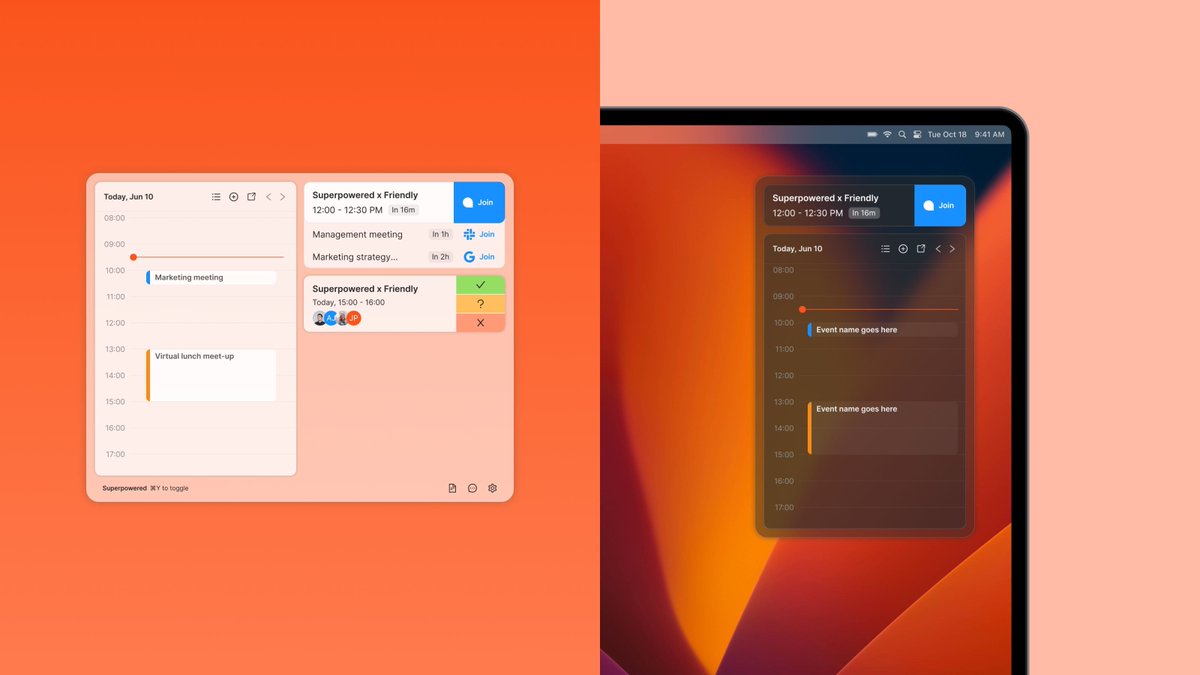Accept invitation with green checkmark
Viewport: 1200px width, 675px height.
coord(481,285)
